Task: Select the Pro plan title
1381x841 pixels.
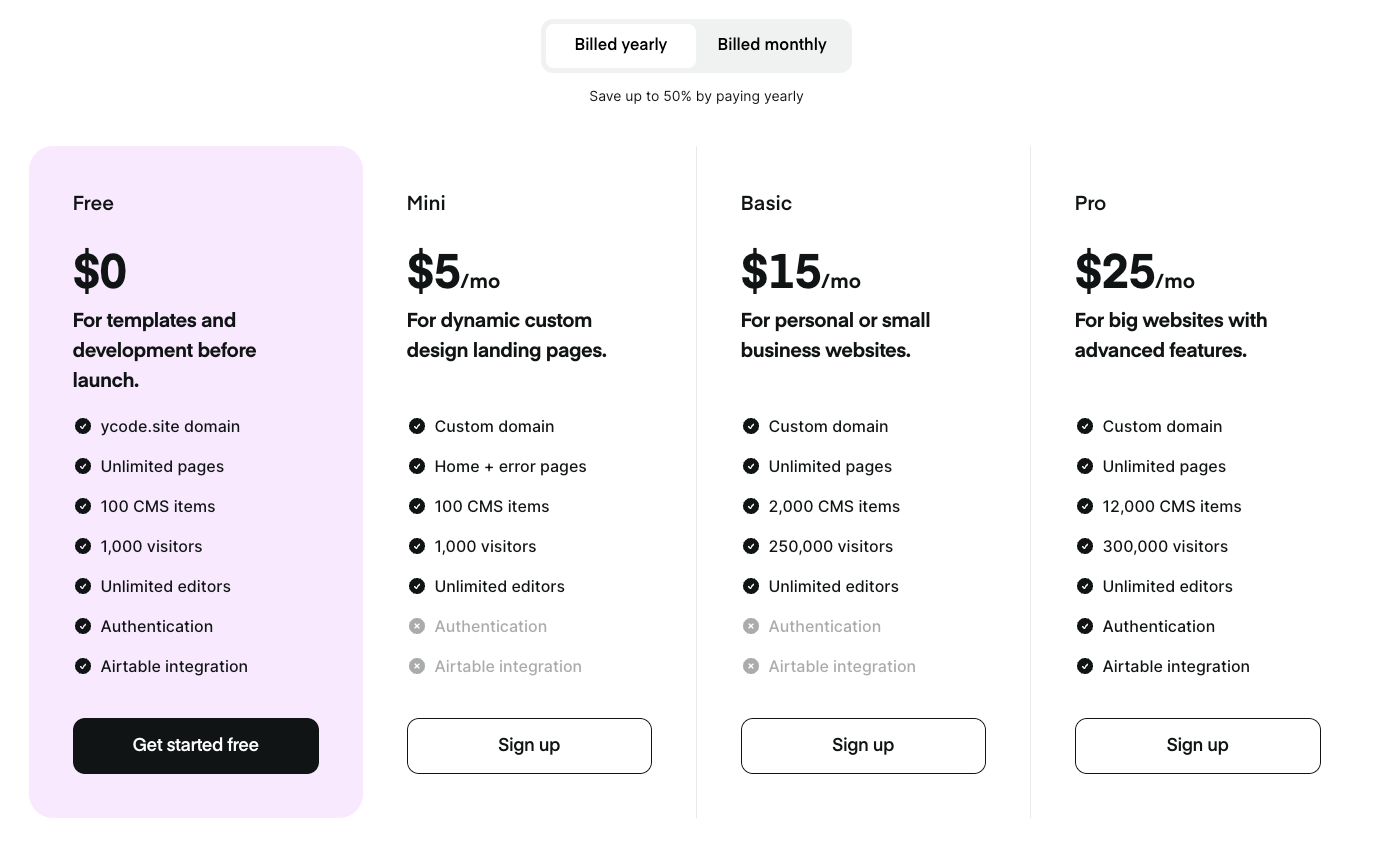Action: pos(1090,203)
